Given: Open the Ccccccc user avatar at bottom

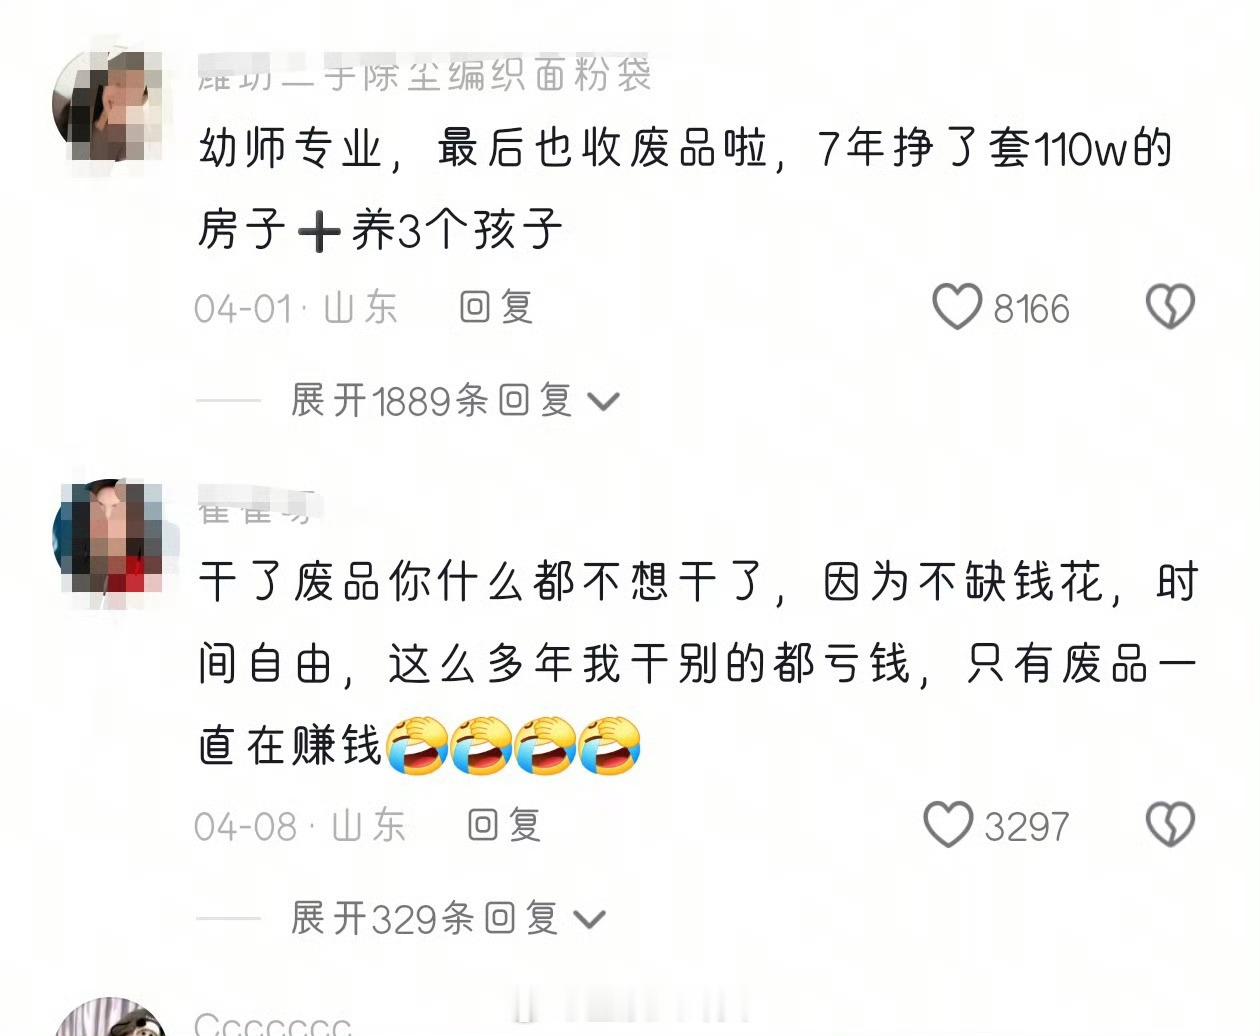Looking at the screenshot, I should 110,1017.
